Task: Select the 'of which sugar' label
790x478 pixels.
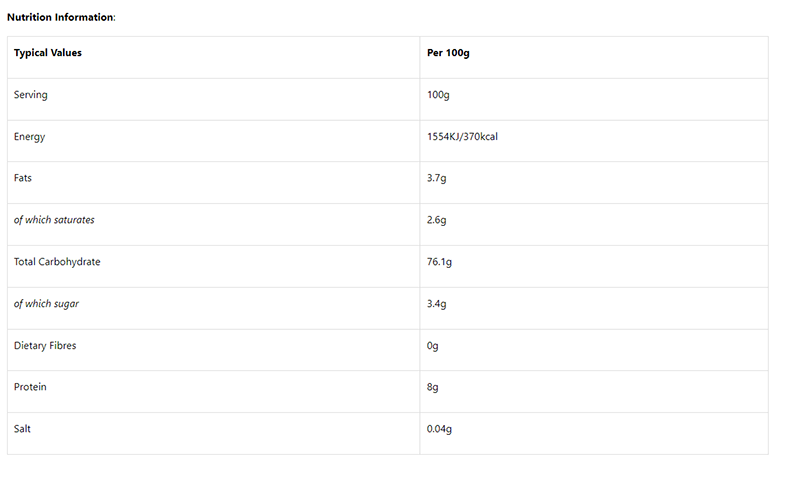Action: pos(46,304)
